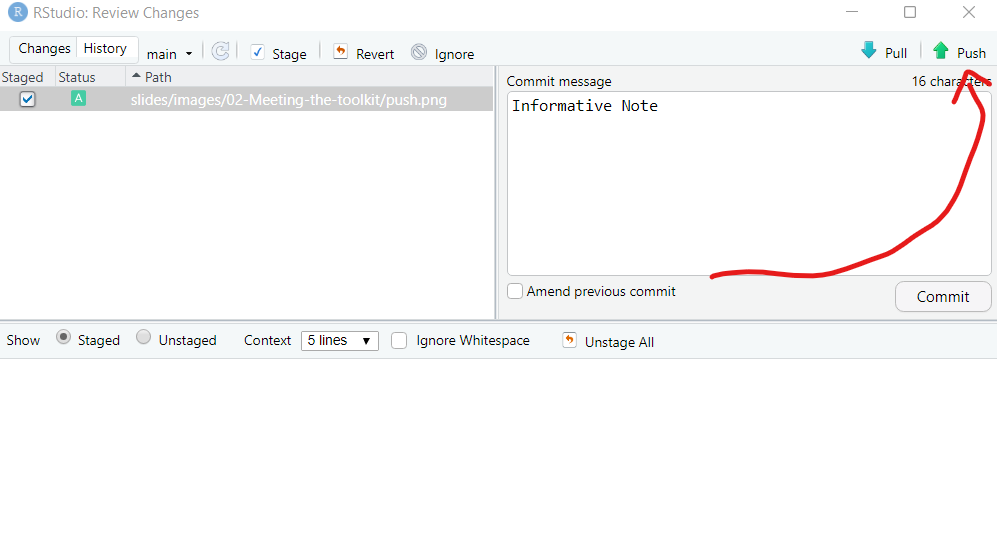Click the Ignore icon in toolbar
The height and width of the screenshot is (557, 997).
[x=418, y=52]
